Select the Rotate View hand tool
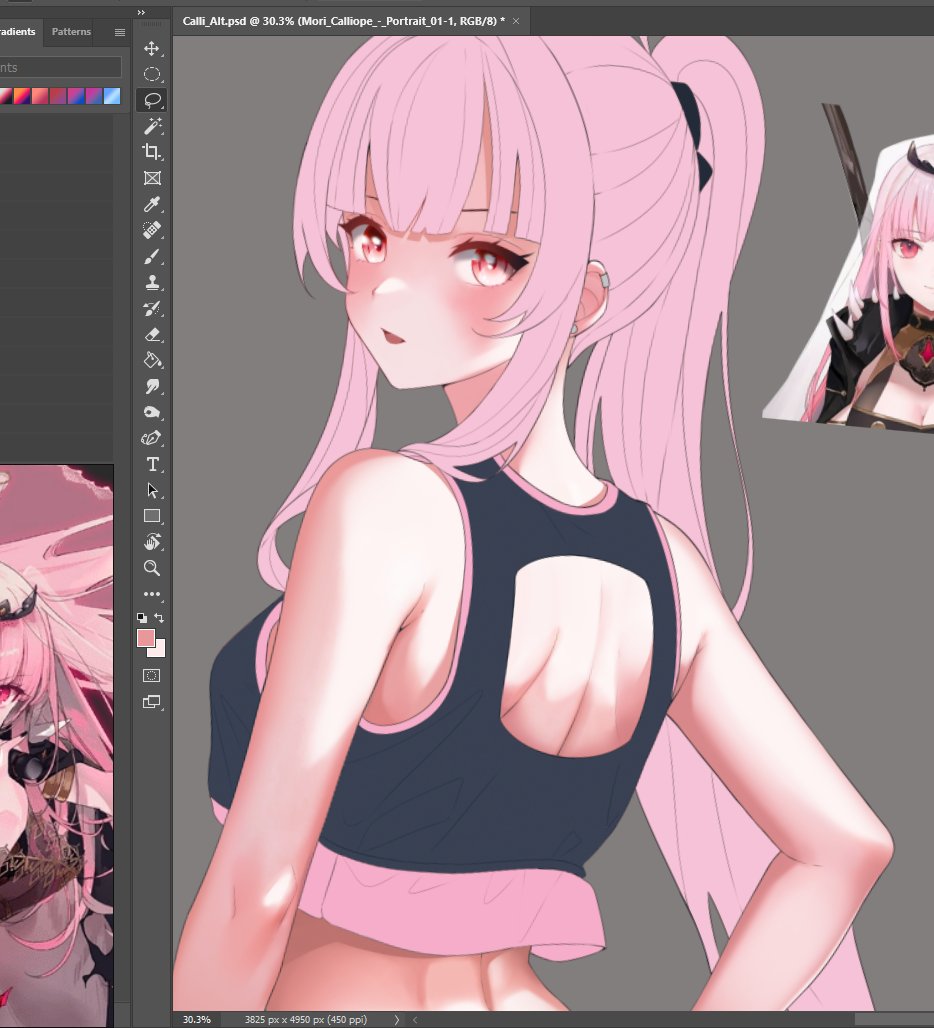Viewport: 934px width, 1028px height. (151, 542)
